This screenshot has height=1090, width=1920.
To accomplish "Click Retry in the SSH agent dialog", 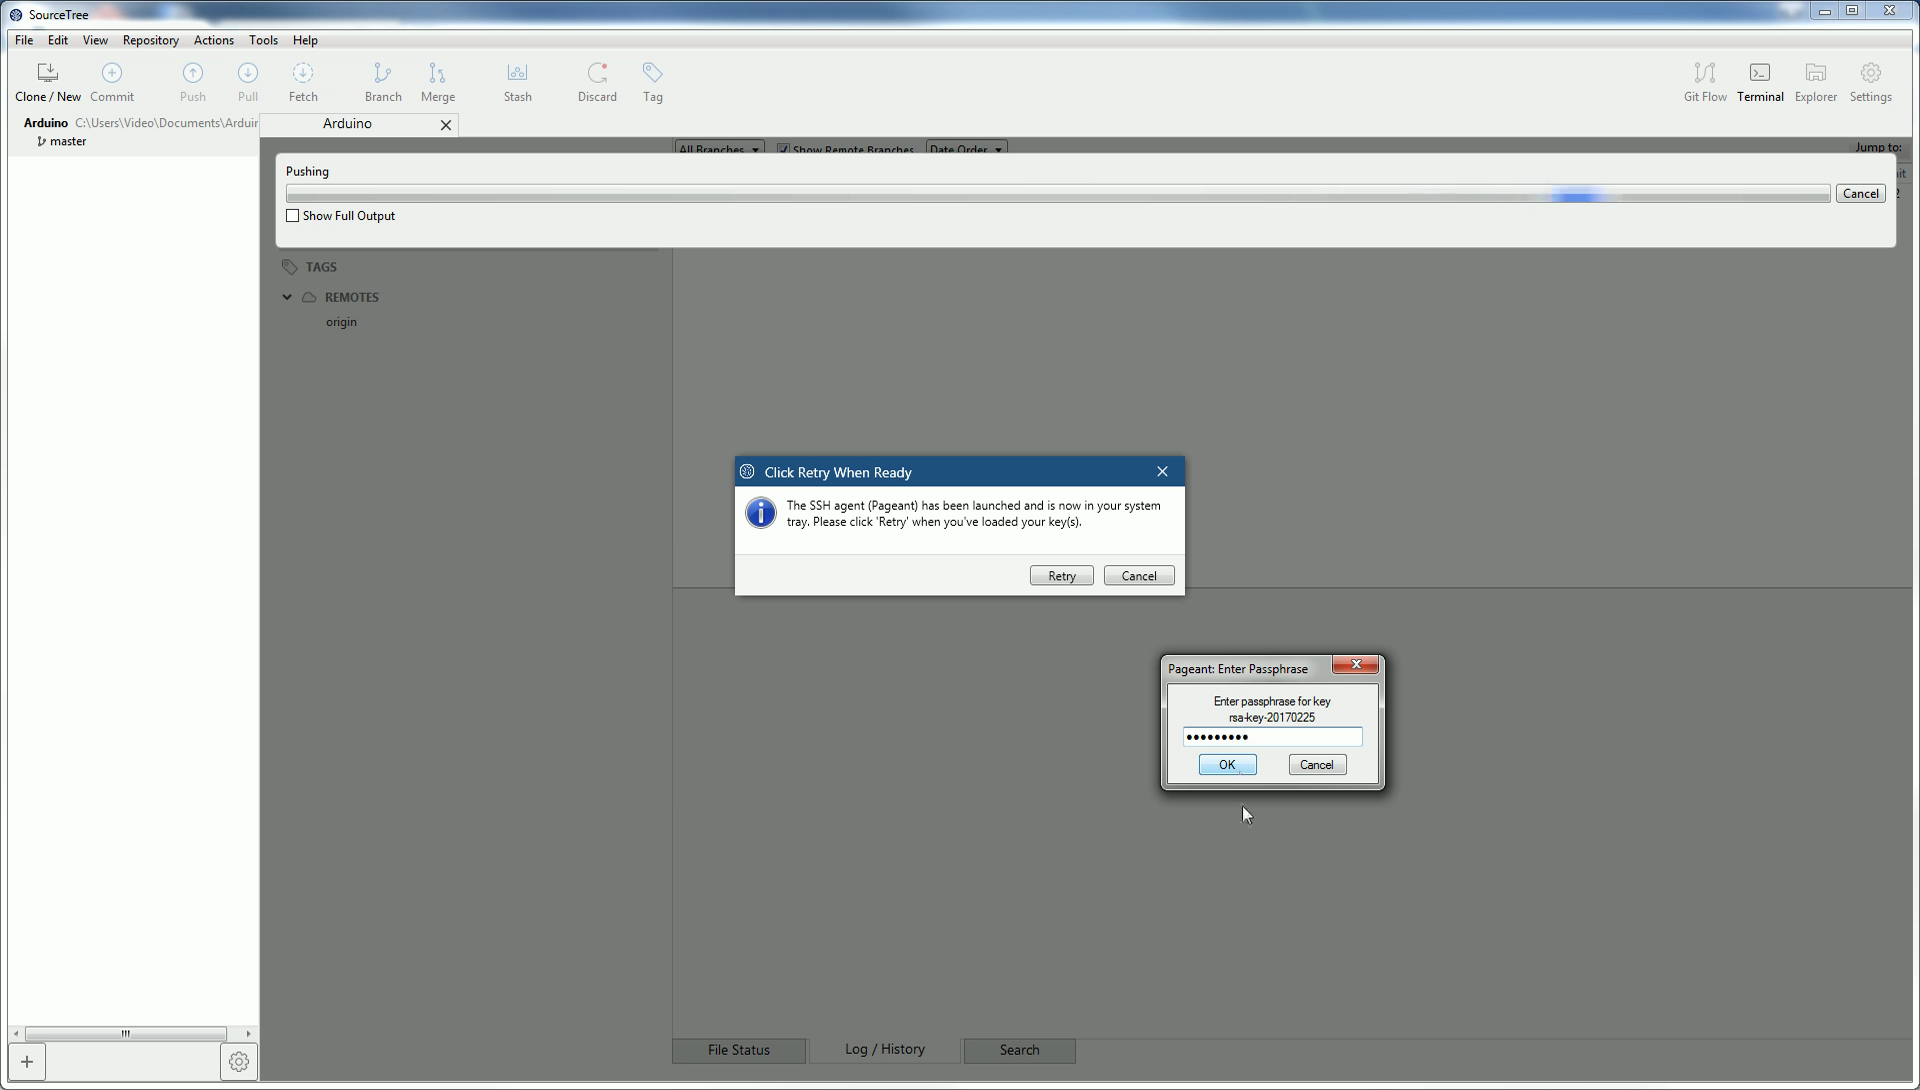I will coord(1061,576).
